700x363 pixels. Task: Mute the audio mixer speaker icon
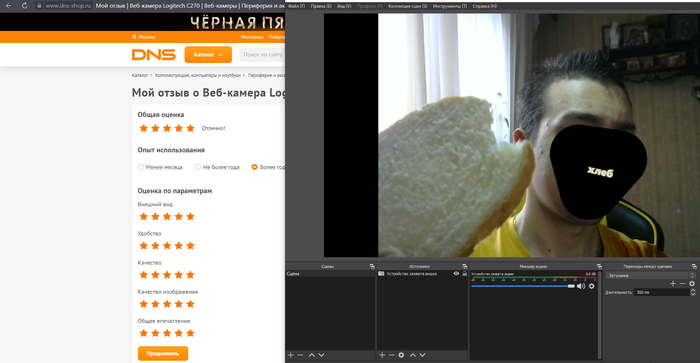581,286
